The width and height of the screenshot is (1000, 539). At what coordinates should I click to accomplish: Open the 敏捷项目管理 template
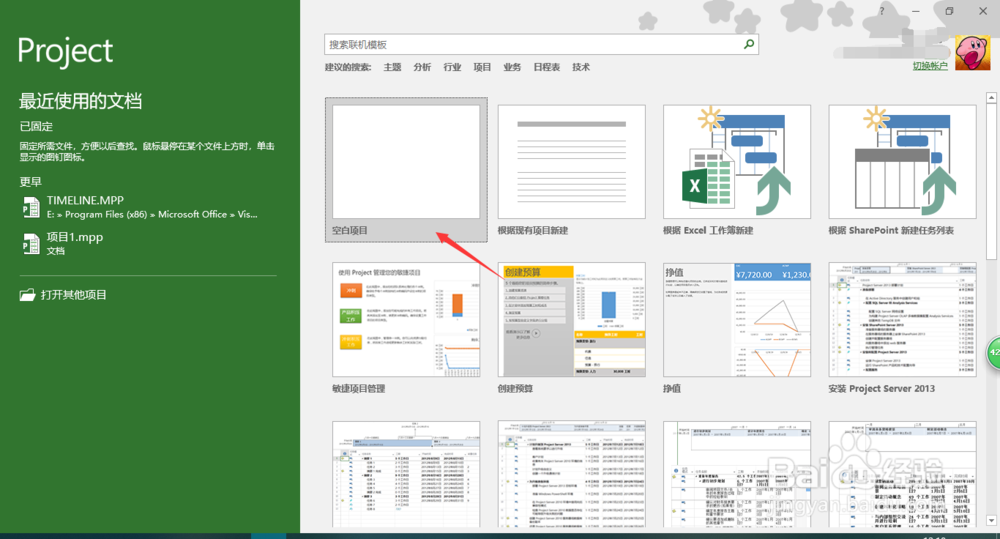point(406,327)
